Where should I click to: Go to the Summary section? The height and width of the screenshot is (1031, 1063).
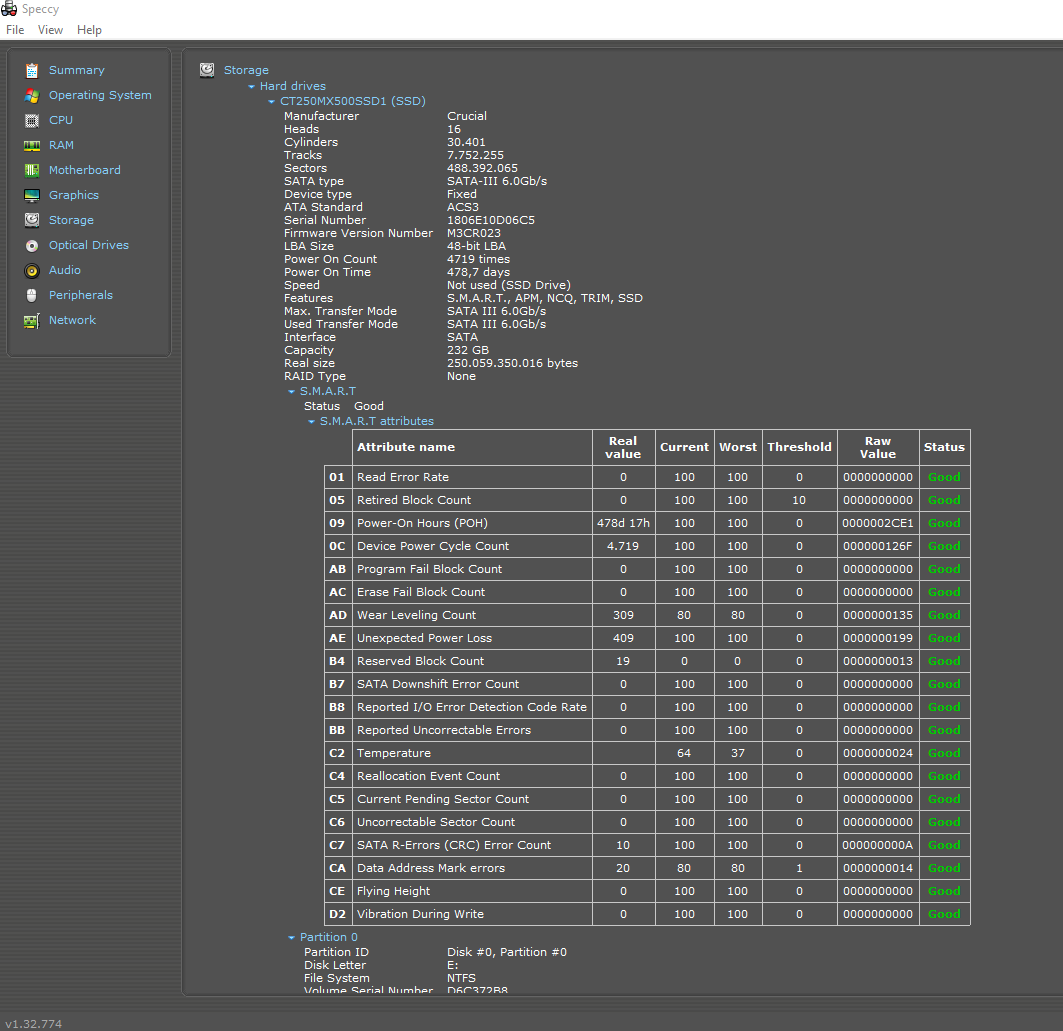(77, 70)
